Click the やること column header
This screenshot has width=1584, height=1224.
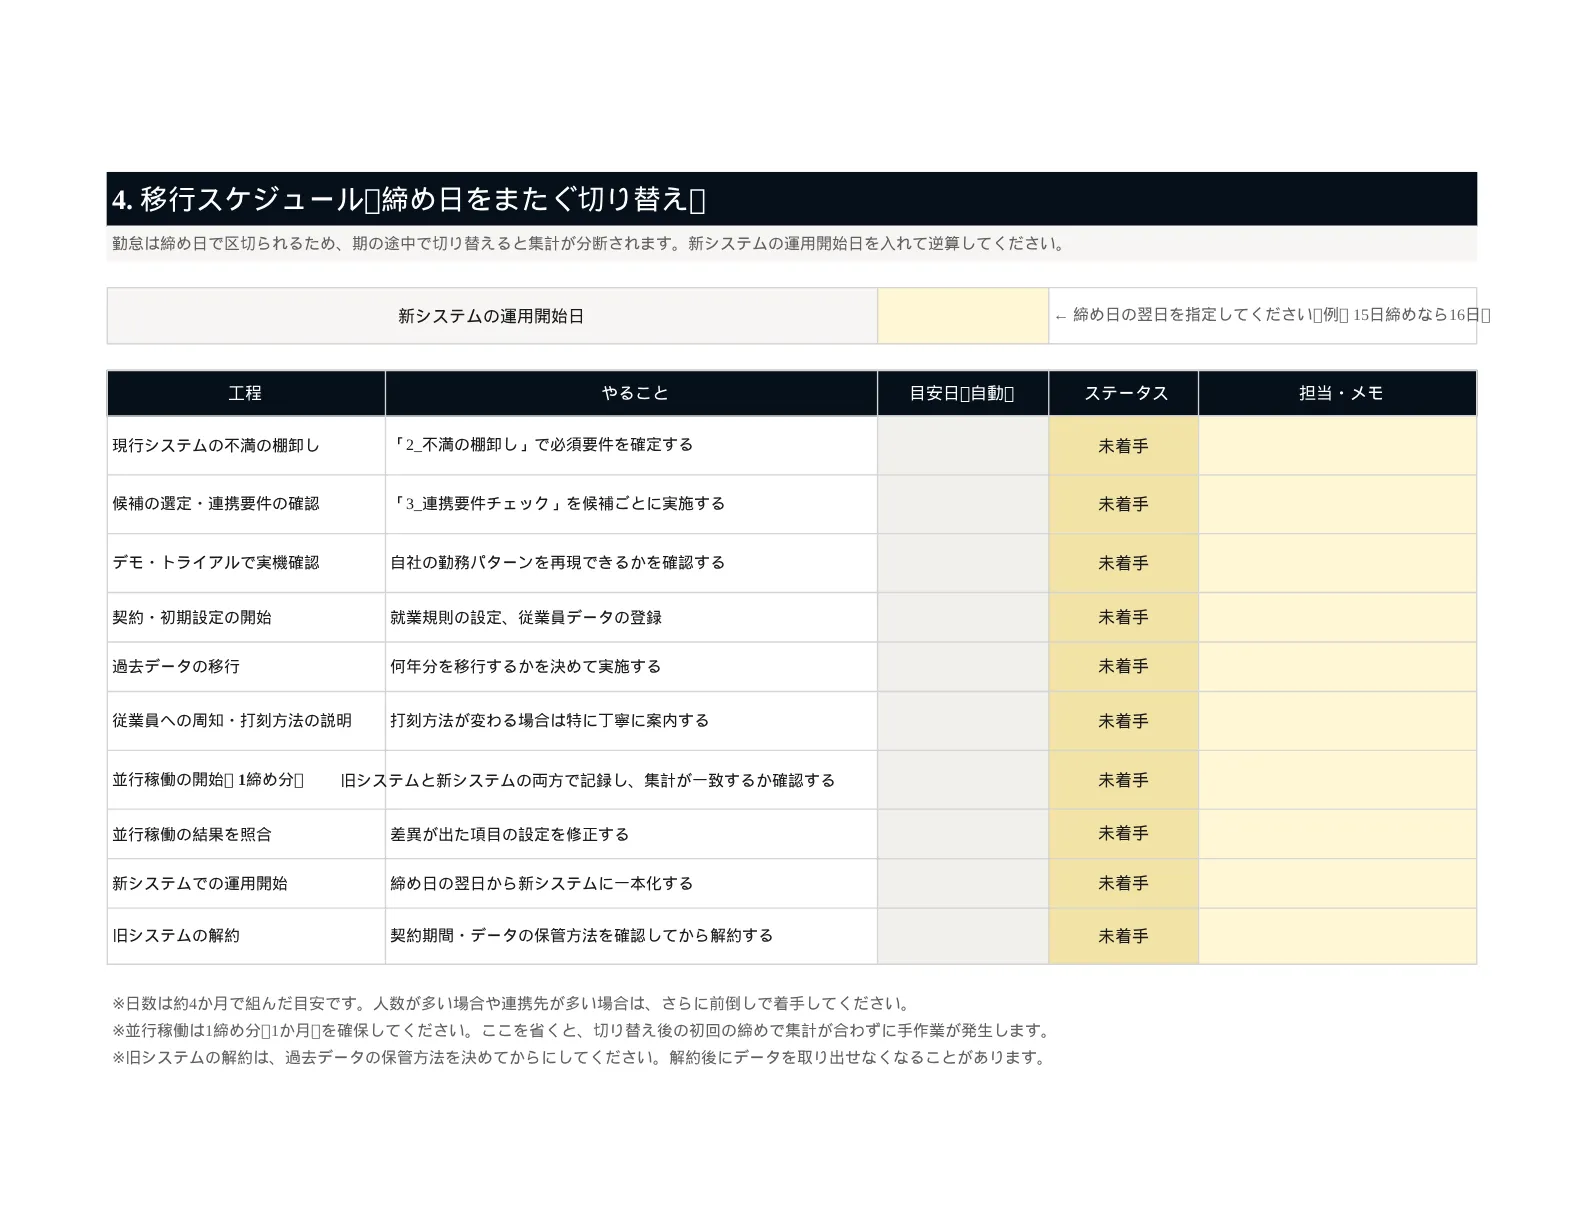[632, 393]
